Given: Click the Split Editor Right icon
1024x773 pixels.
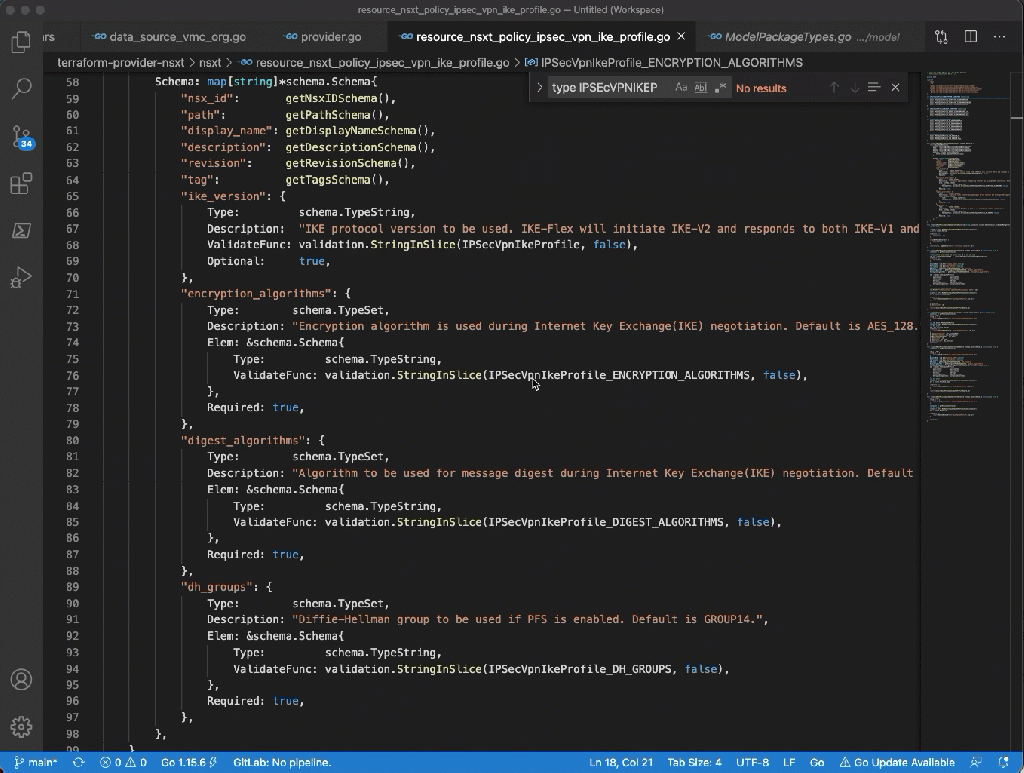Looking at the screenshot, I should coord(970,37).
